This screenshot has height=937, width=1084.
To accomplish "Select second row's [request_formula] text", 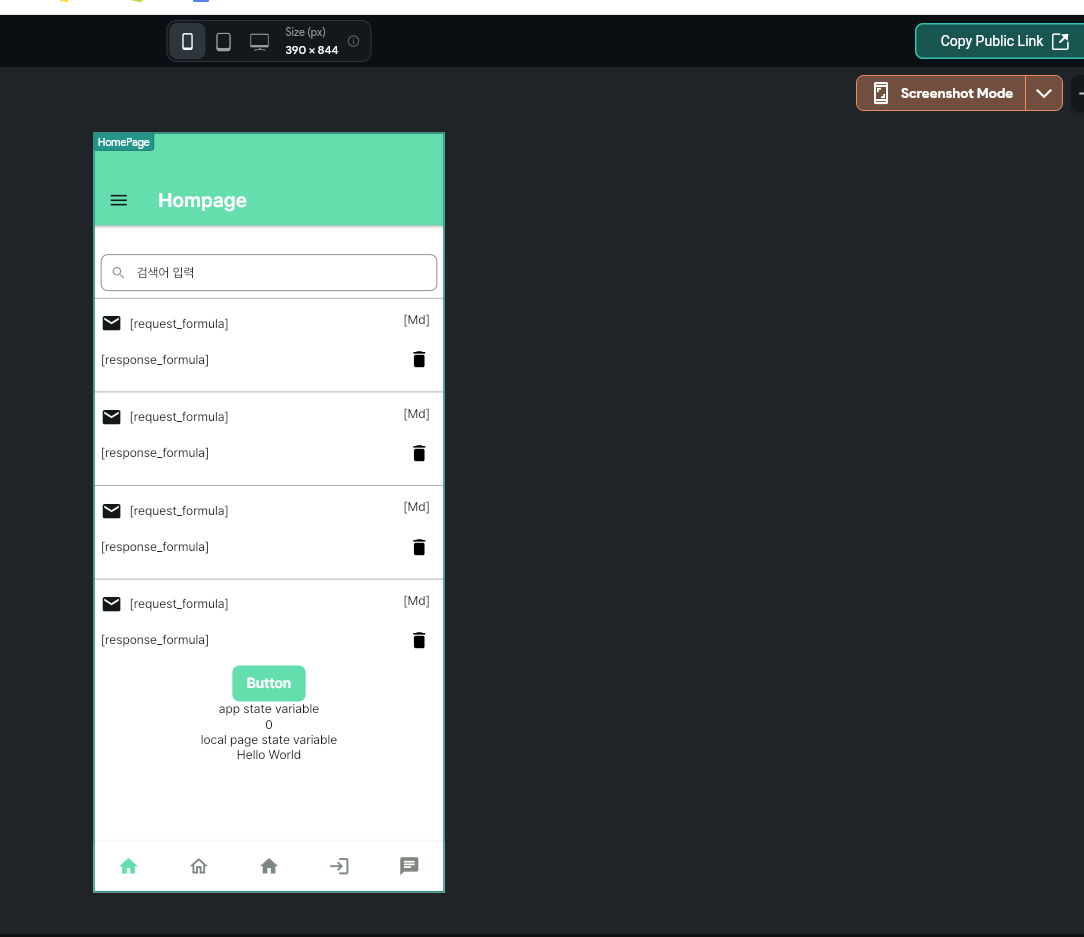I will [x=179, y=417].
